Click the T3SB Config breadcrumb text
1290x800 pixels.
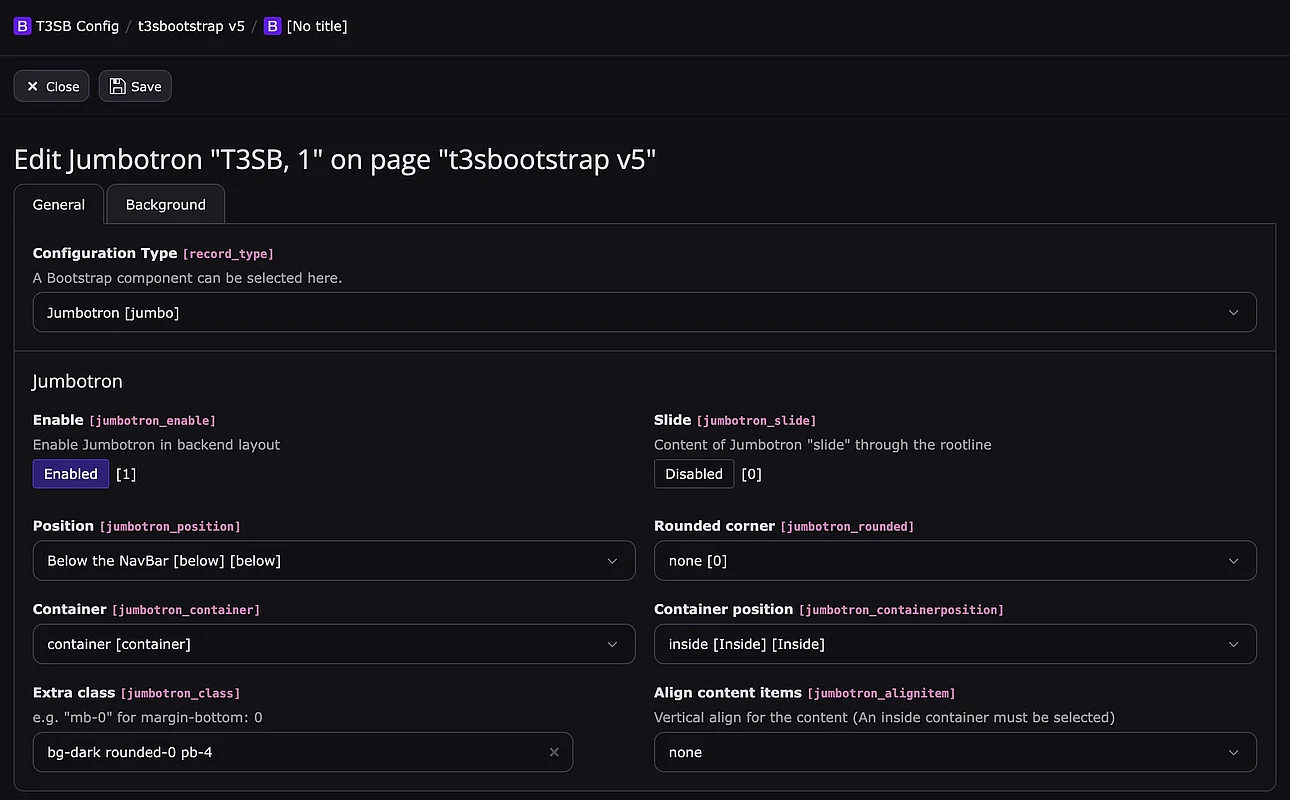[77, 26]
